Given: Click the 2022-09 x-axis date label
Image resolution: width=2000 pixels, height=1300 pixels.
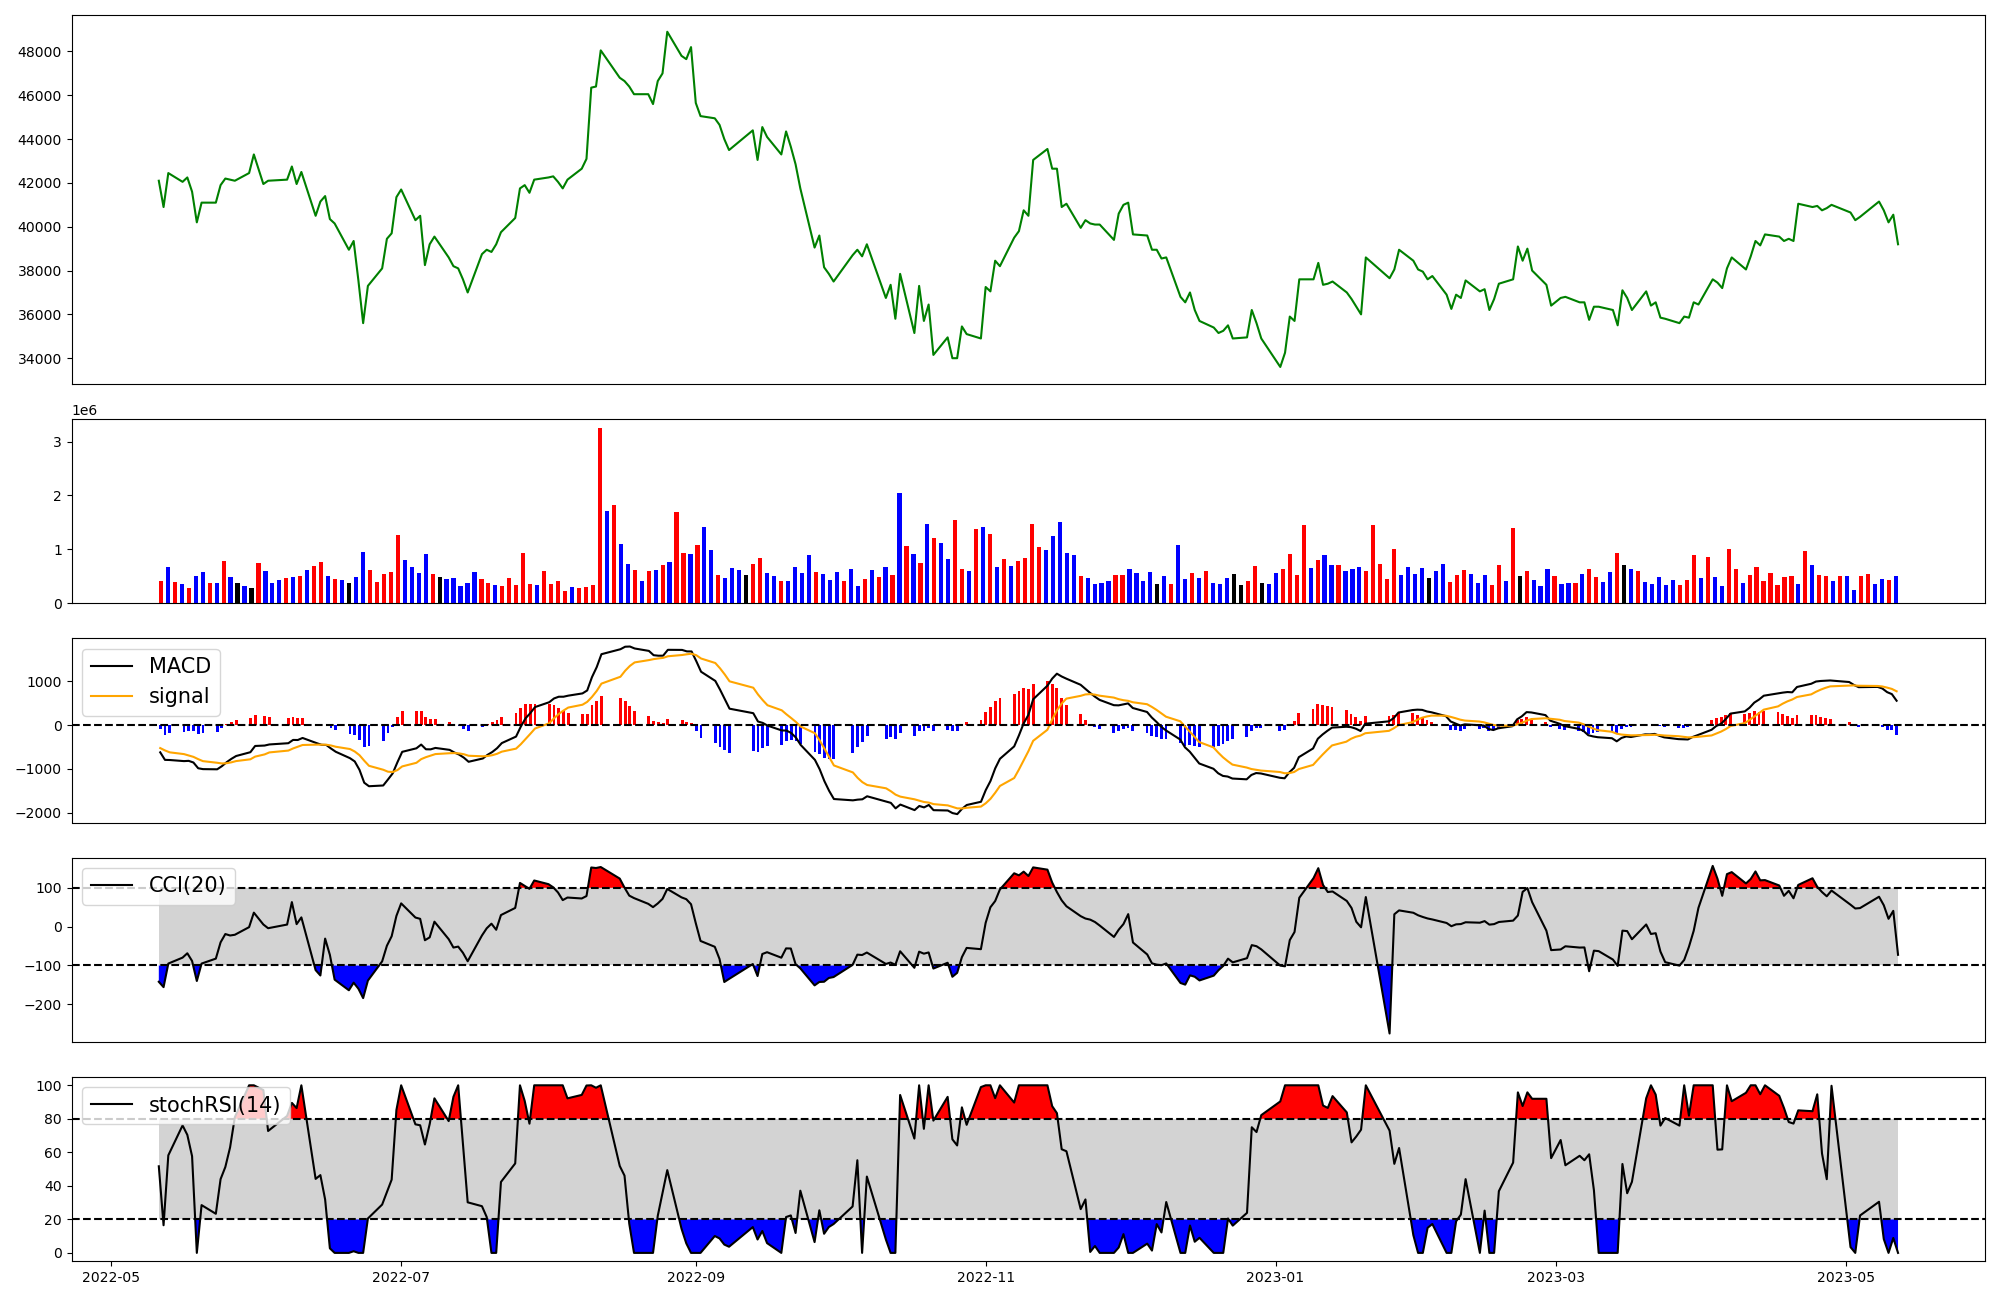Looking at the screenshot, I should click(696, 1276).
